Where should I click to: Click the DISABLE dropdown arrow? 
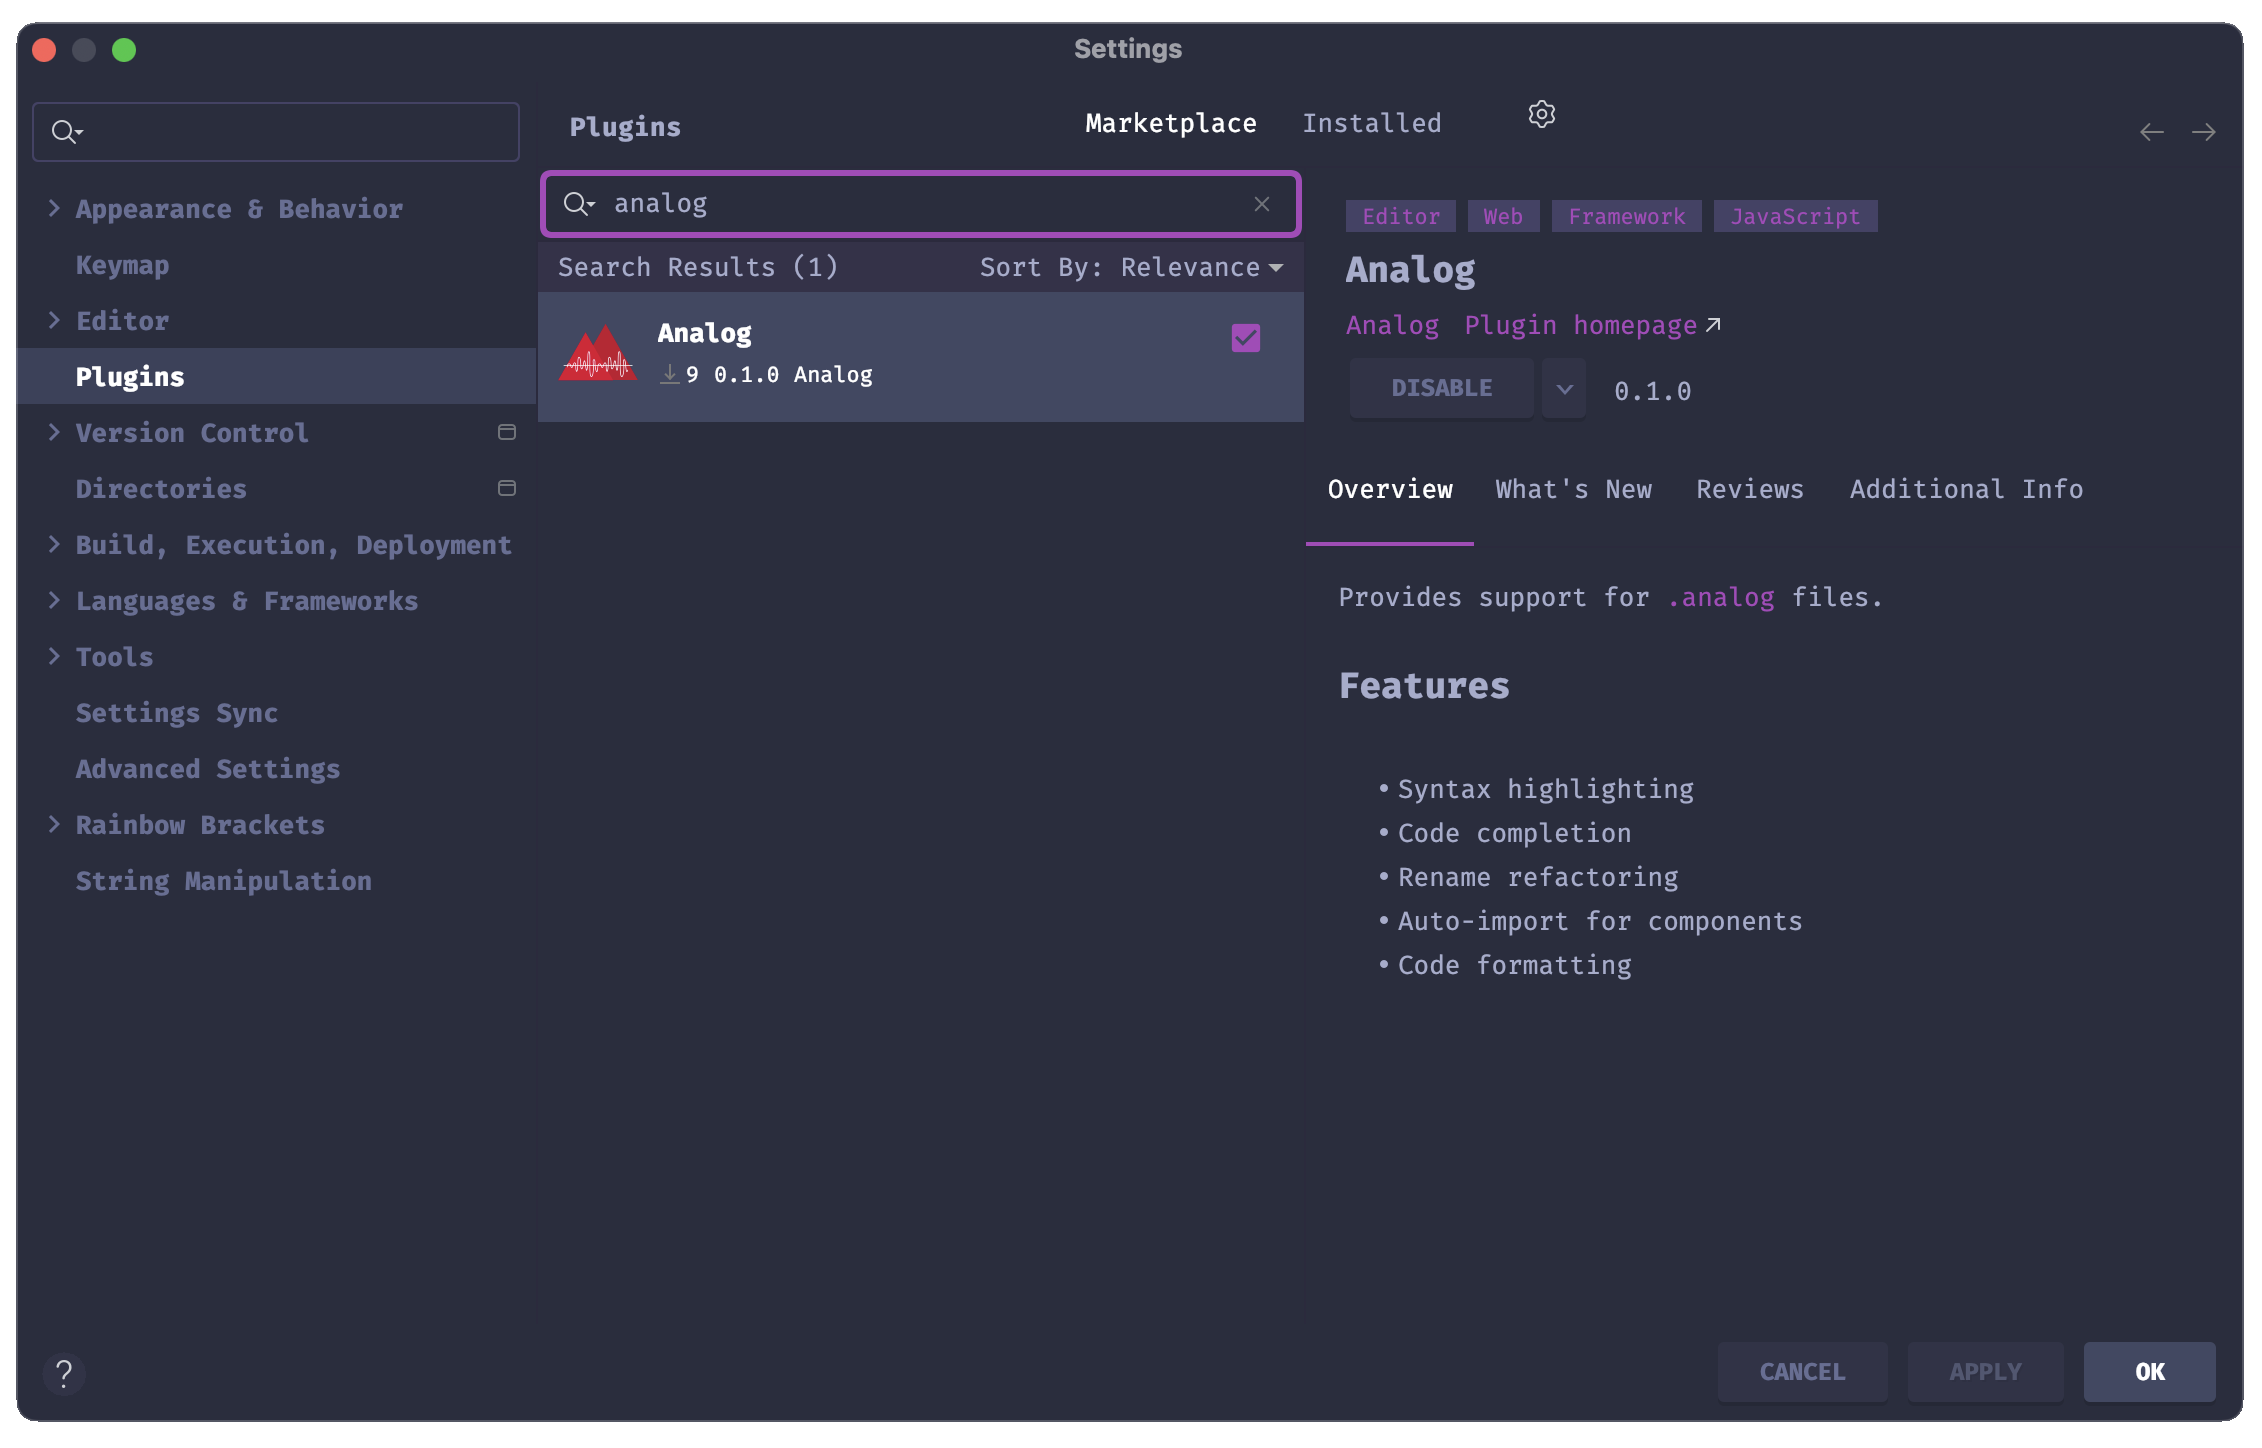tap(1563, 388)
